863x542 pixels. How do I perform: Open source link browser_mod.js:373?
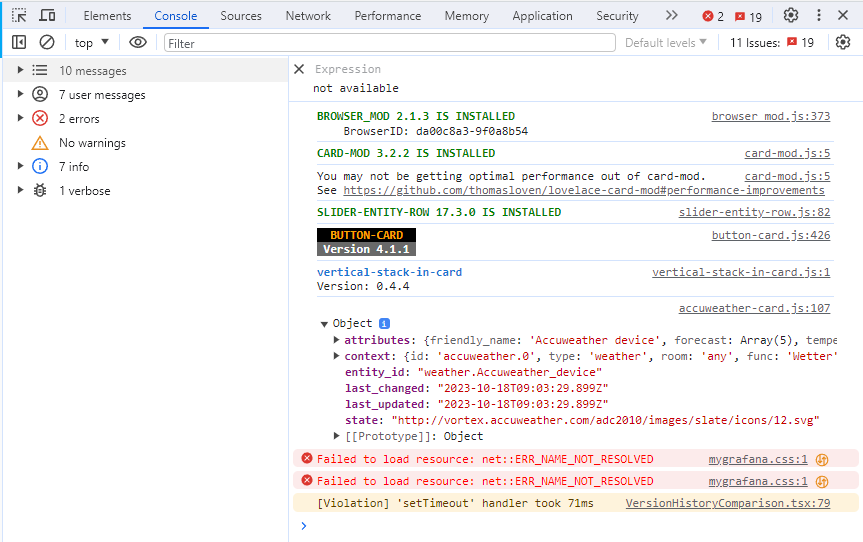[x=771, y=116]
